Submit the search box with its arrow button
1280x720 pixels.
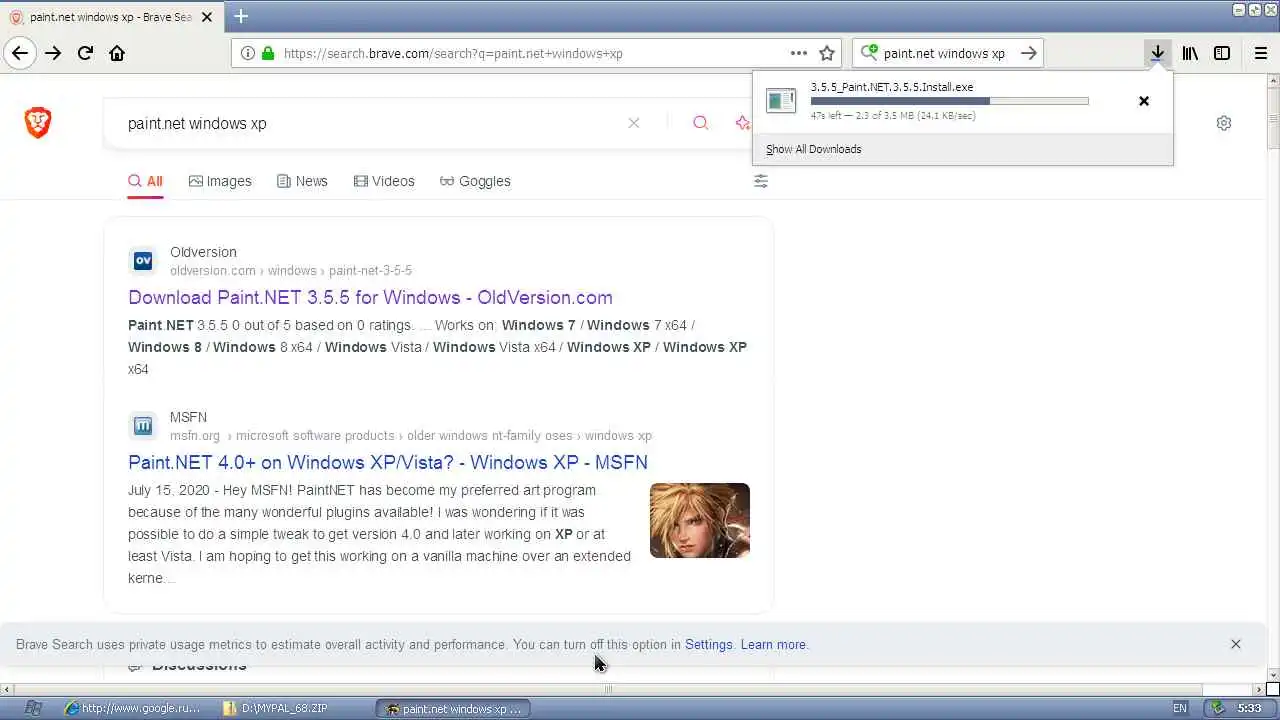(x=1028, y=53)
